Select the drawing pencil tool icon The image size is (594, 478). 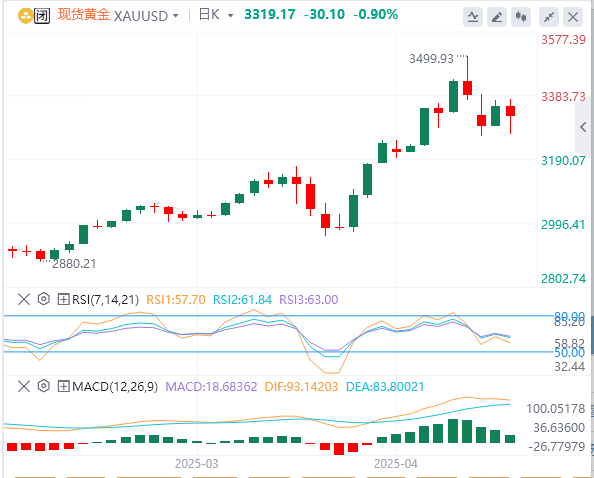(497, 17)
